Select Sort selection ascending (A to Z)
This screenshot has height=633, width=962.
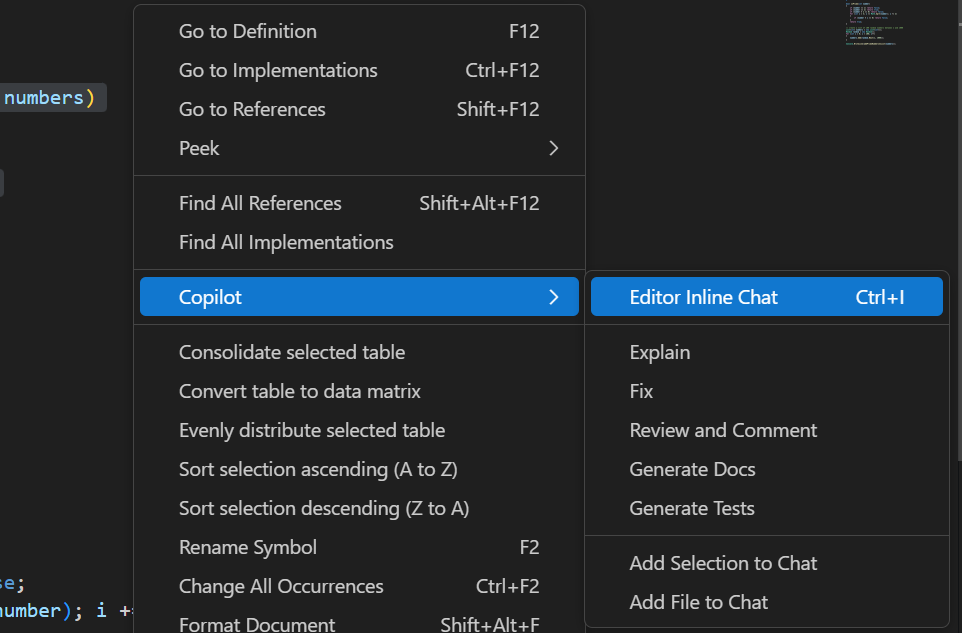(x=318, y=469)
